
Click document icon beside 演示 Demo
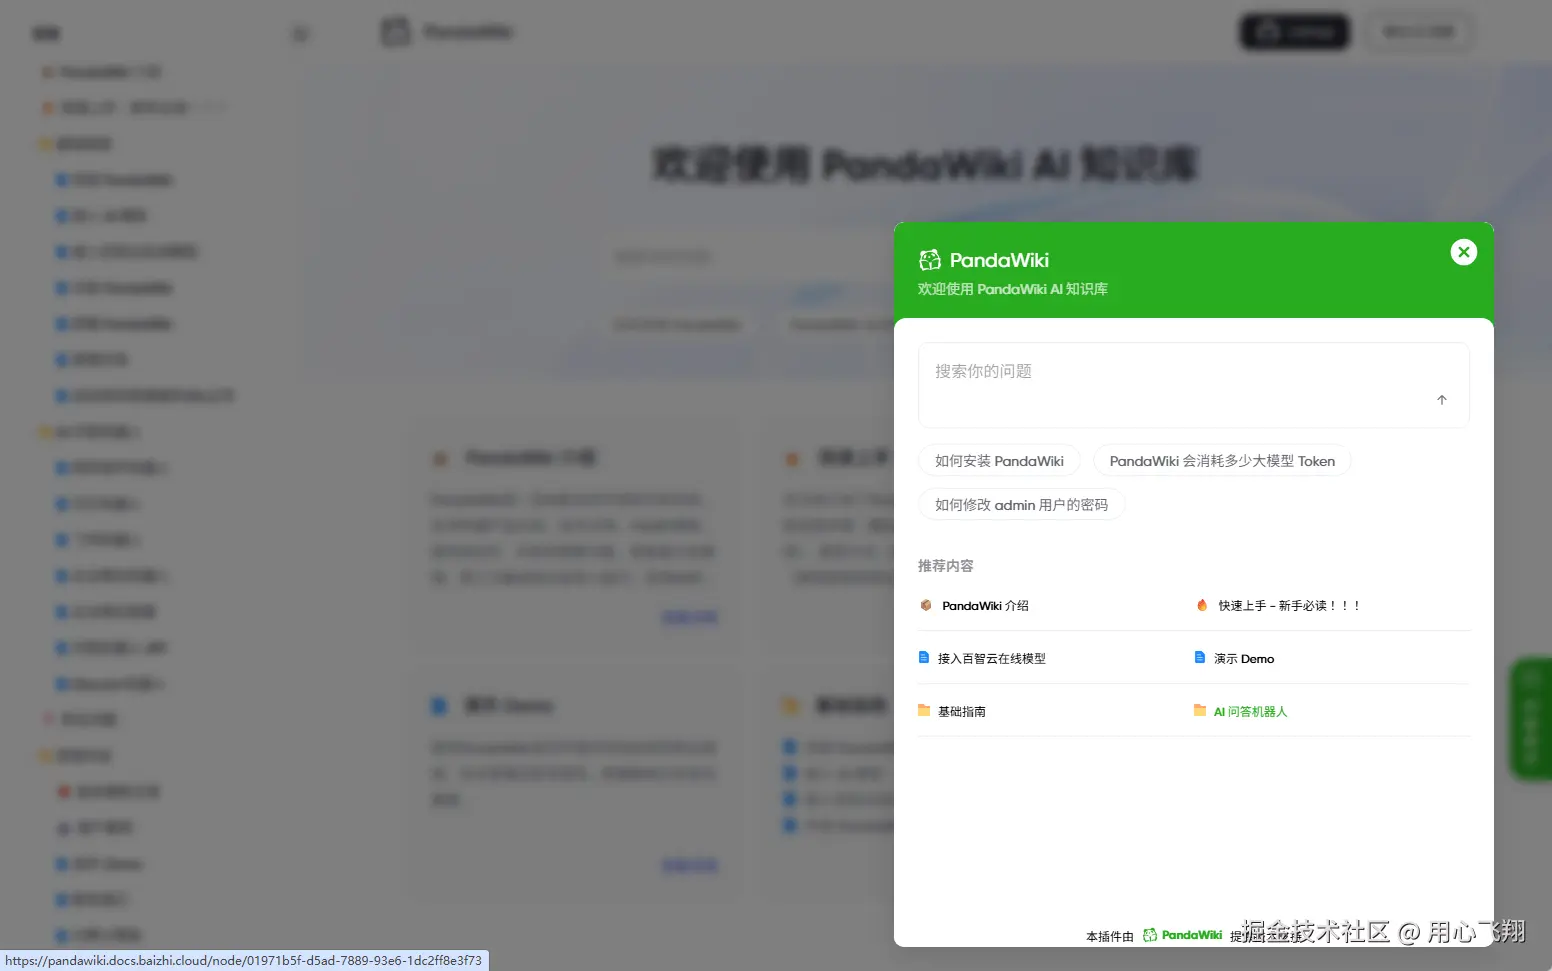point(1200,658)
